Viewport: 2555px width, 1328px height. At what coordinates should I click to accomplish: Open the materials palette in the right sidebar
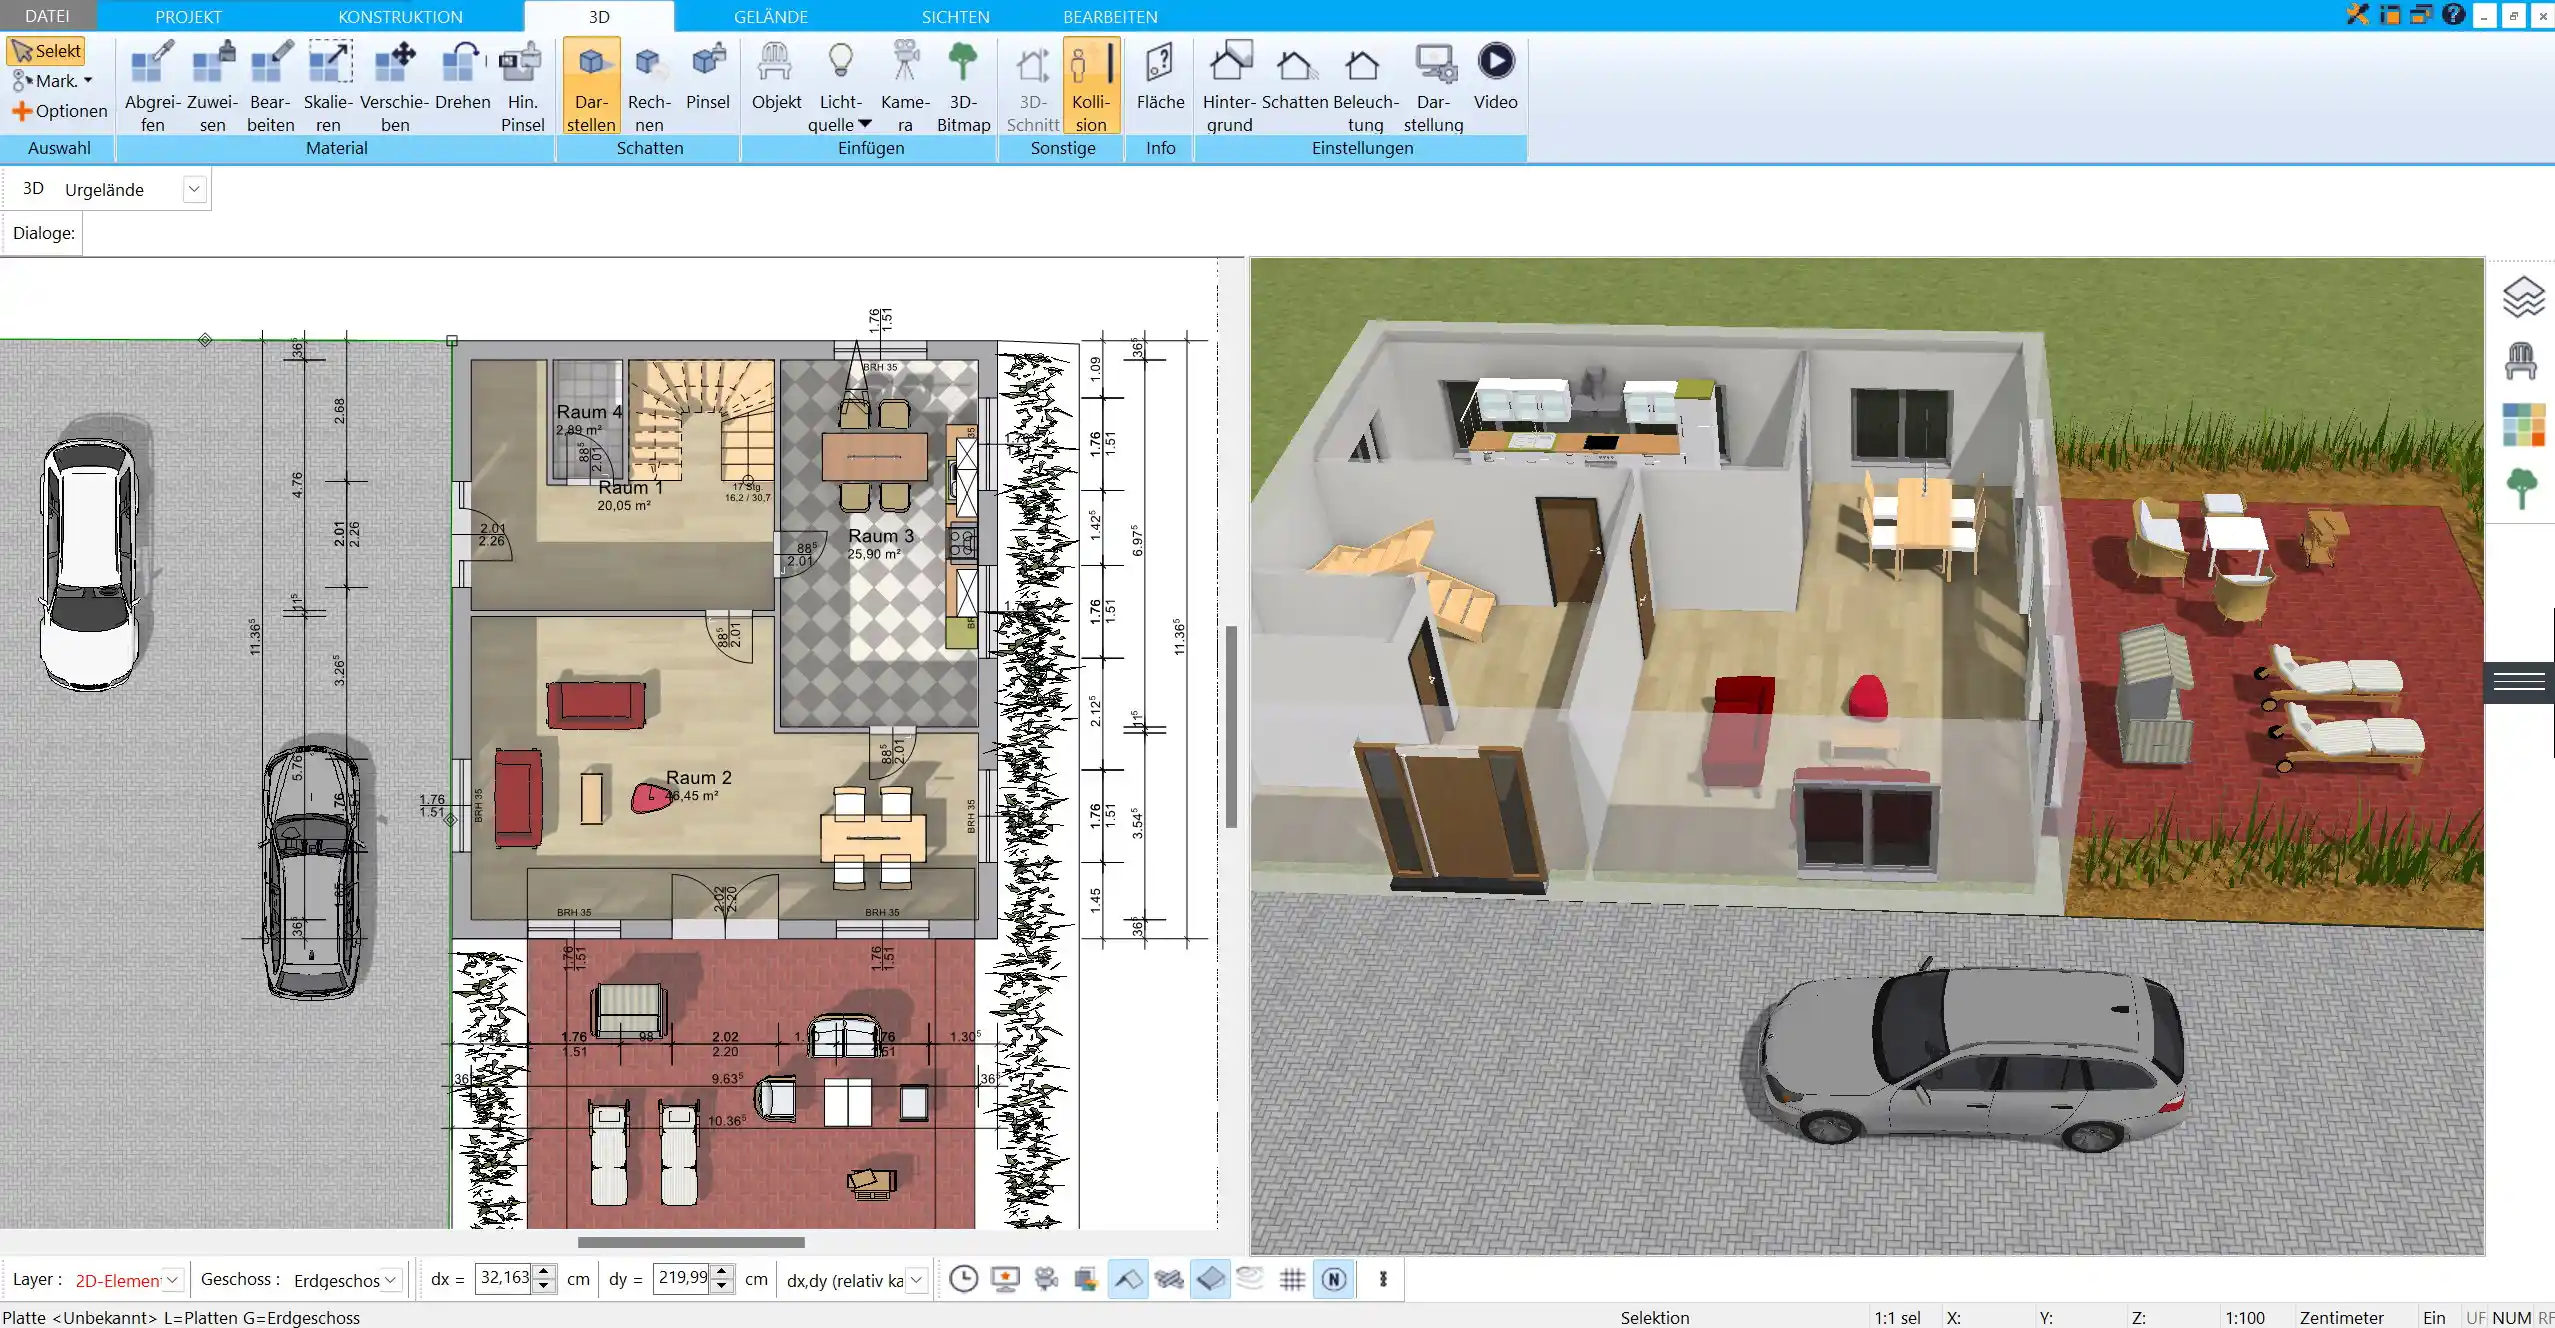[2522, 425]
